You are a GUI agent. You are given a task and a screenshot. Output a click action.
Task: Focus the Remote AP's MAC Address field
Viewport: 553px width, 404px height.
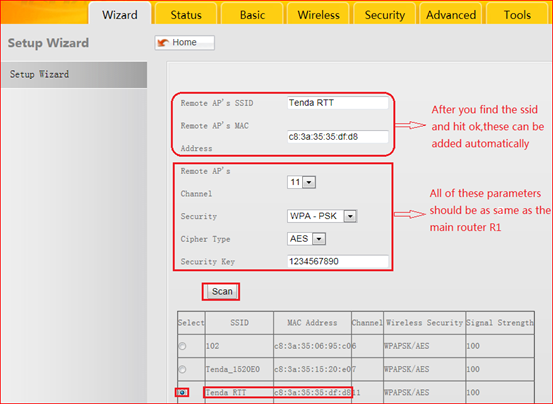coord(338,137)
